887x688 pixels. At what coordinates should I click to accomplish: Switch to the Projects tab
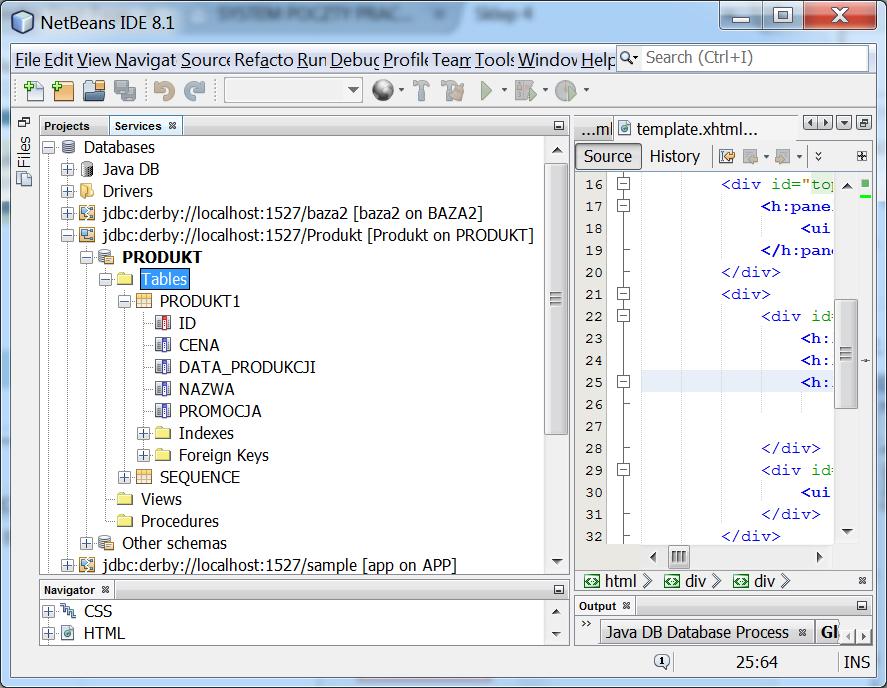tap(67, 126)
